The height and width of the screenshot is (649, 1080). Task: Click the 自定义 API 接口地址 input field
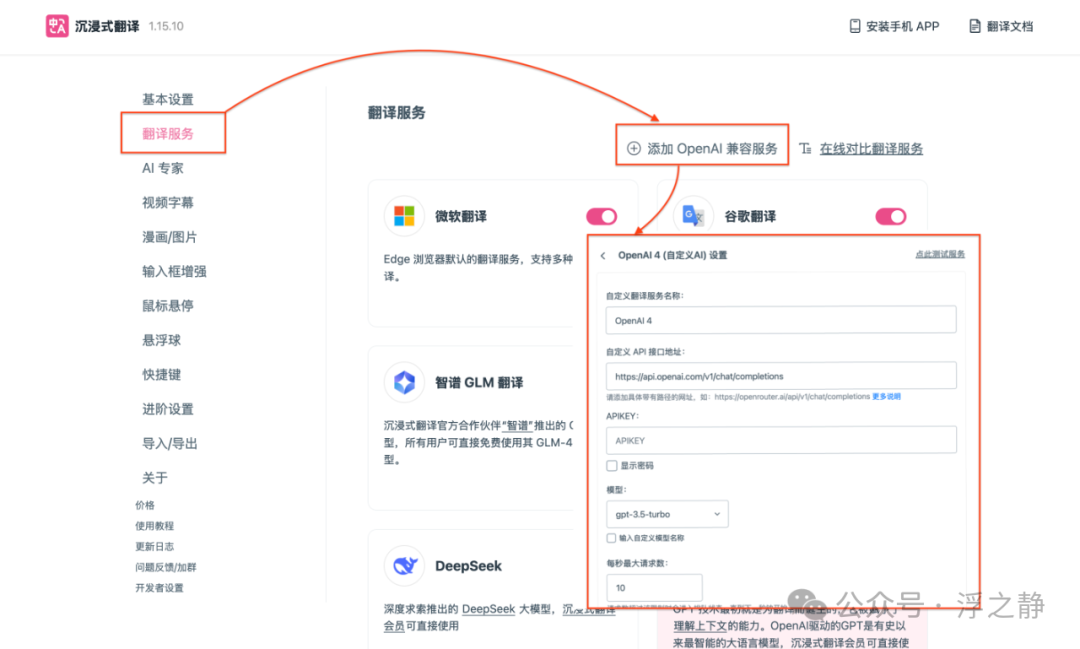pos(781,376)
